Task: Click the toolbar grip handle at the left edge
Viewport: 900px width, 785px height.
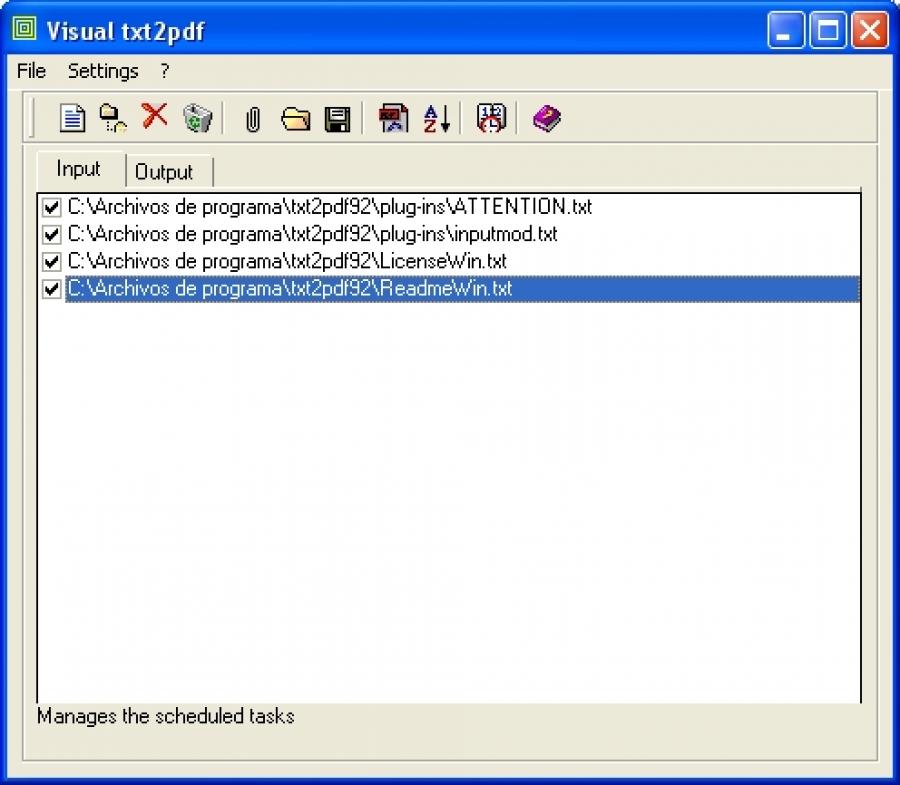Action: coord(32,118)
